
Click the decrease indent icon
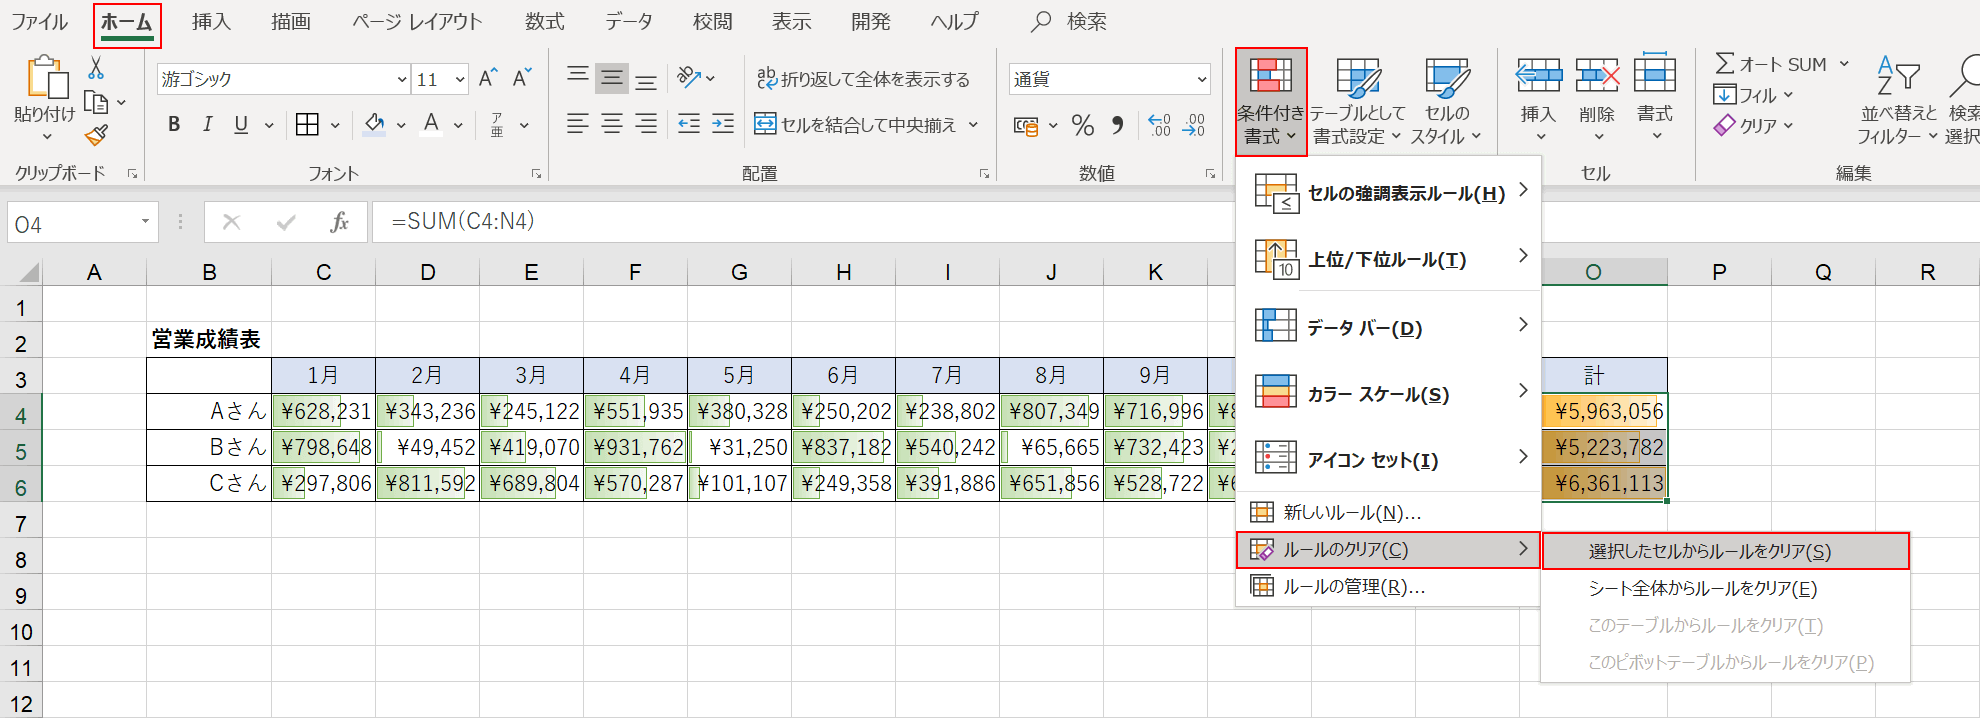point(689,124)
